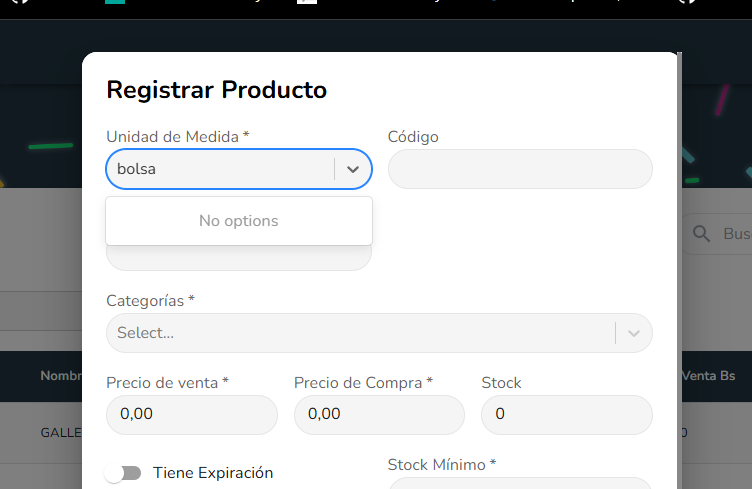Image resolution: width=752 pixels, height=489 pixels.
Task: Open the Unidad de Medida dropdown arrow
Action: [x=353, y=169]
